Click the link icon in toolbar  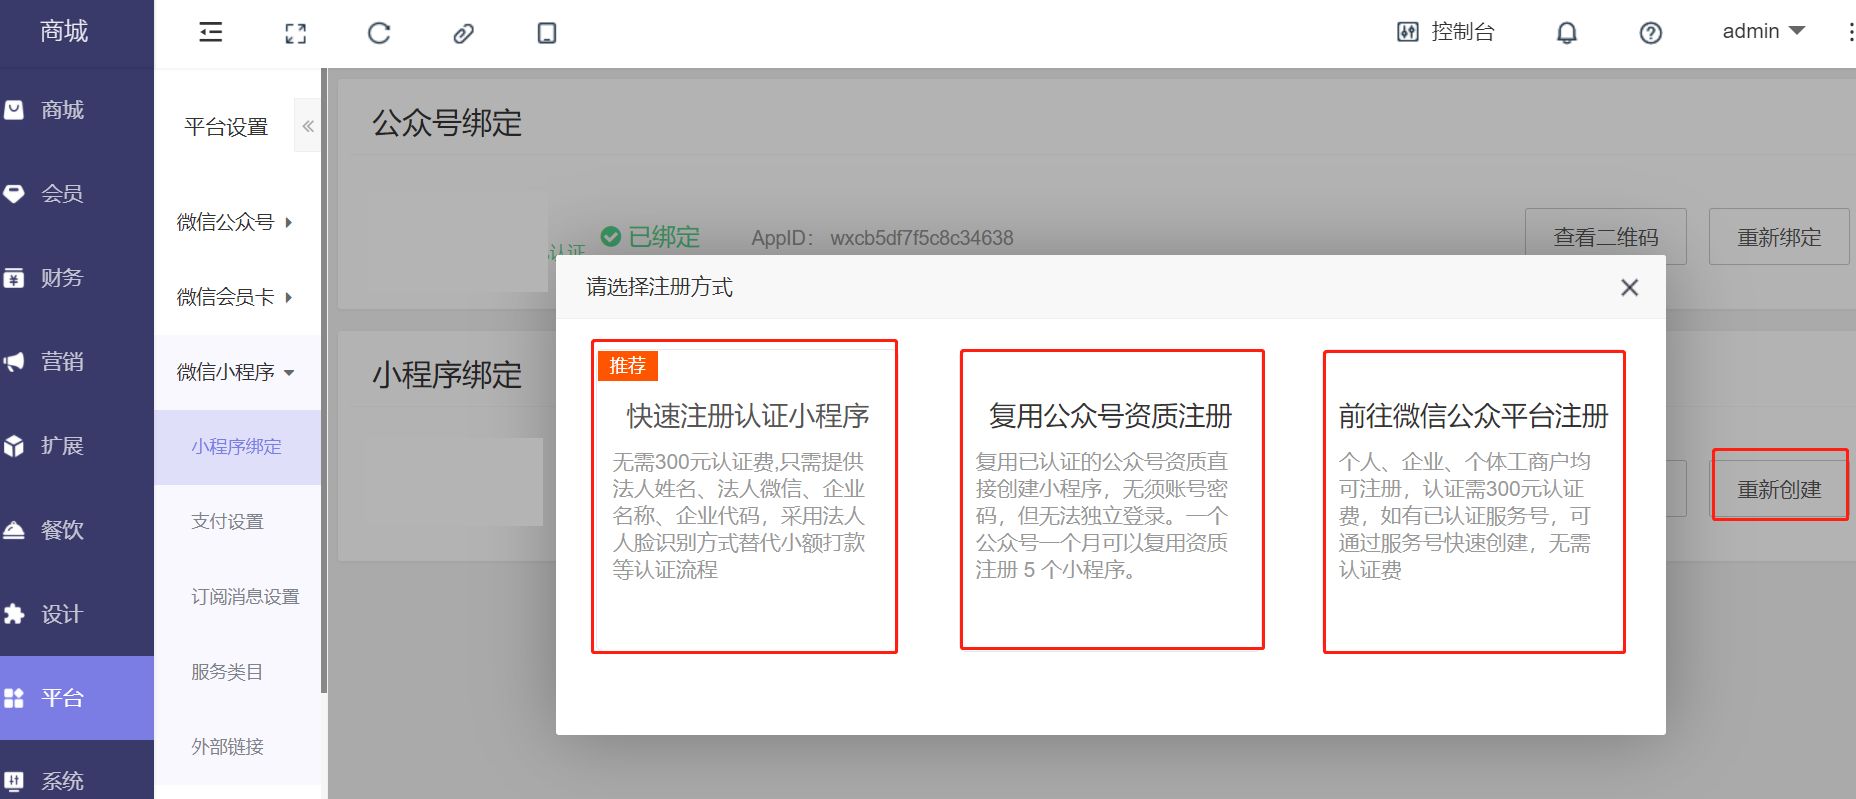(463, 33)
